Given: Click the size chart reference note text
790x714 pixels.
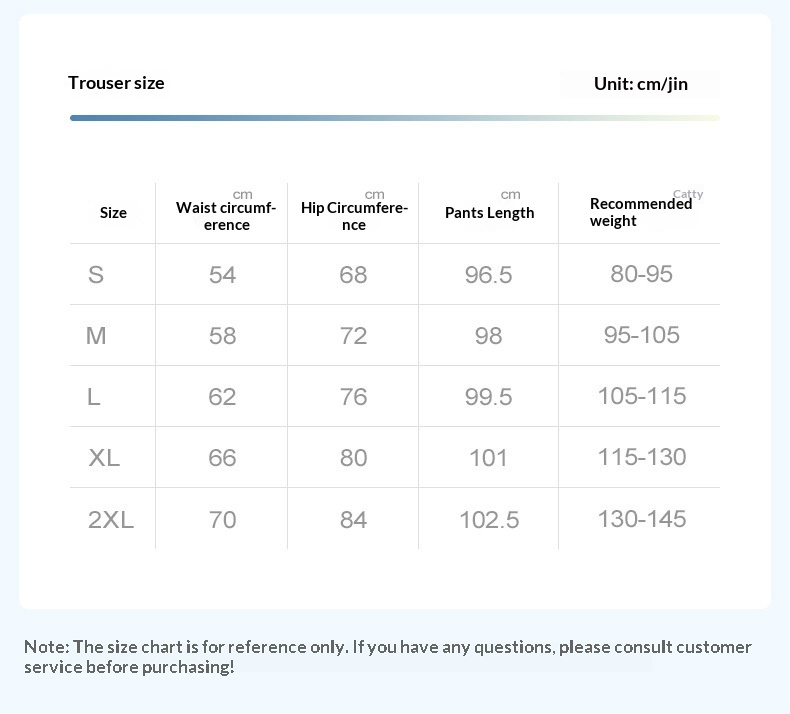Looking at the screenshot, I should (387, 657).
